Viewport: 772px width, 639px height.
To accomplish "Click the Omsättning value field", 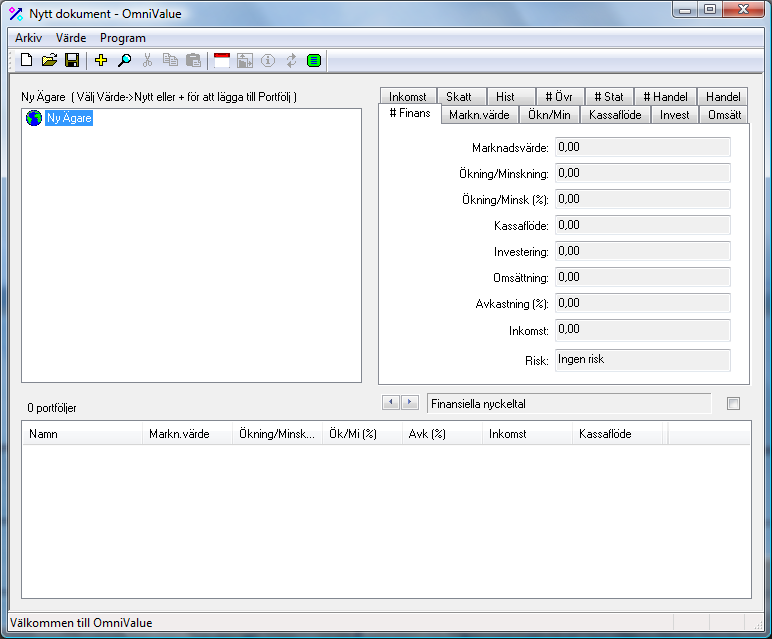I will [x=643, y=278].
